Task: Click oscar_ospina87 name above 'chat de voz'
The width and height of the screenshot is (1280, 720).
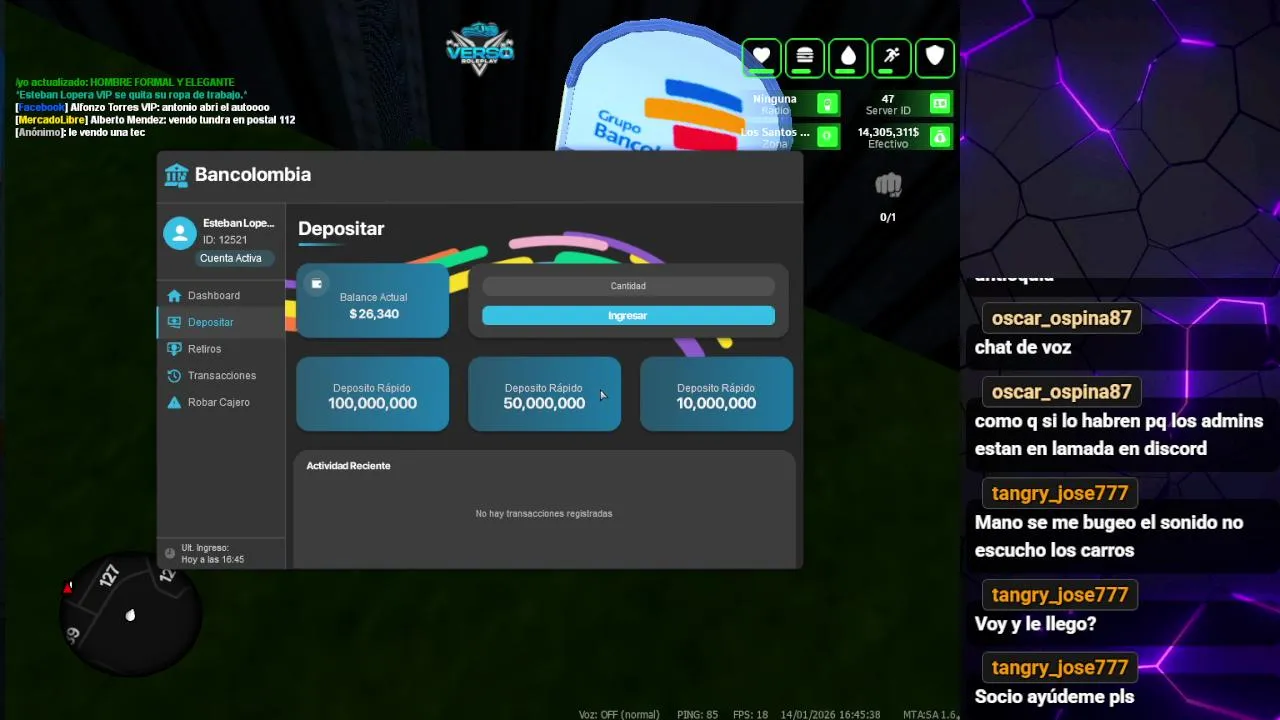Action: [x=1061, y=319]
